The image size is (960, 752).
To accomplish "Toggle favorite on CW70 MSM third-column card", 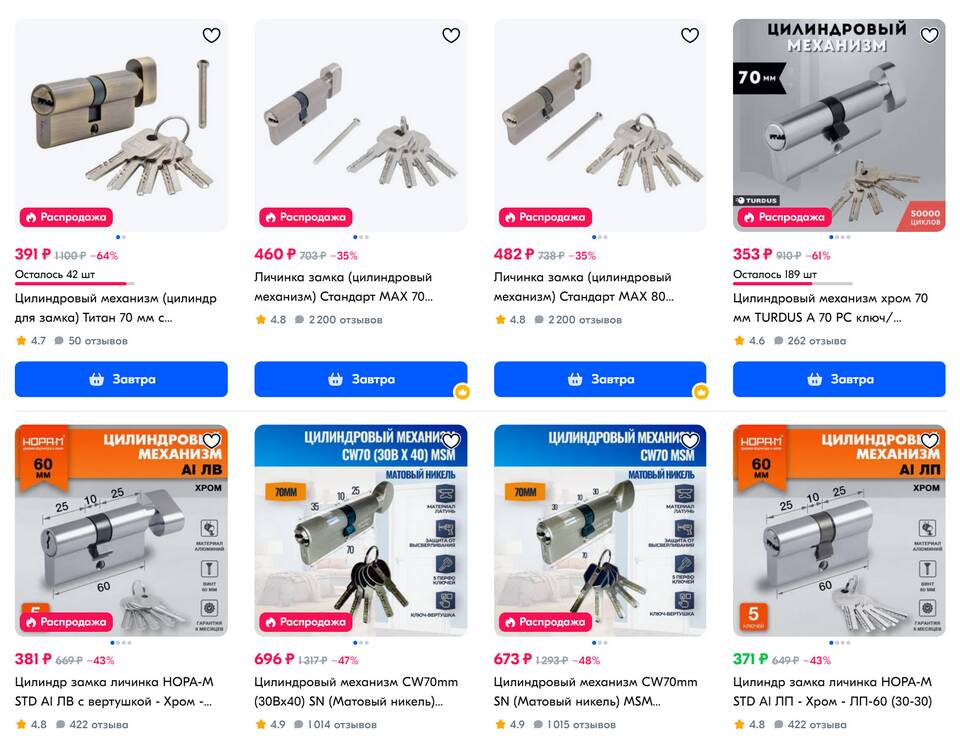I will [x=690, y=440].
